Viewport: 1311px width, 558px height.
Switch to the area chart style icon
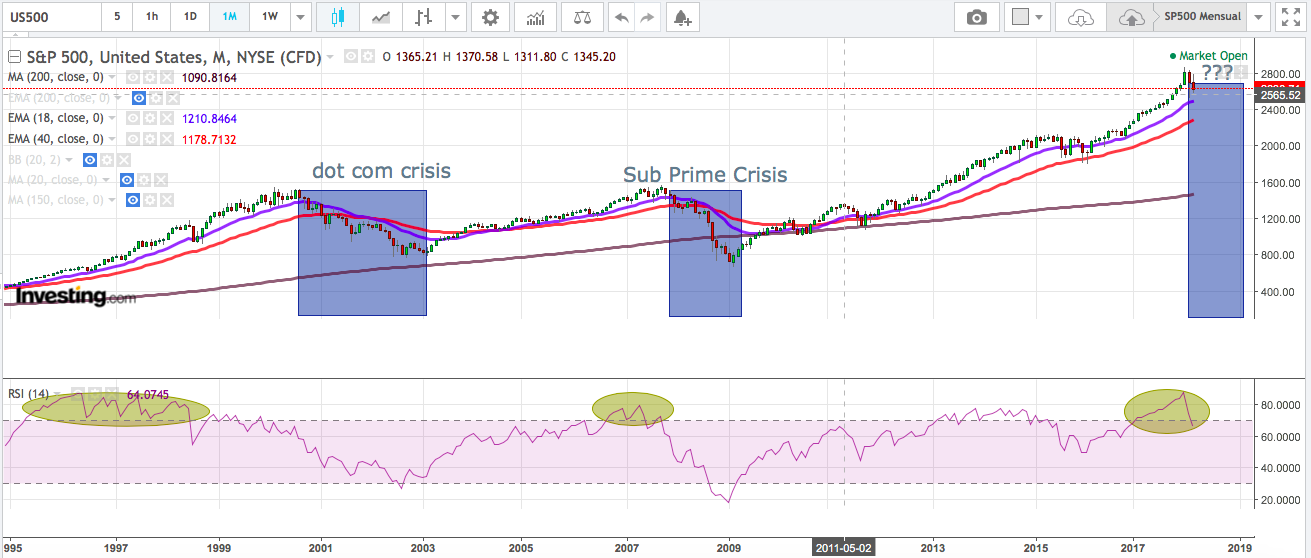tap(381, 17)
